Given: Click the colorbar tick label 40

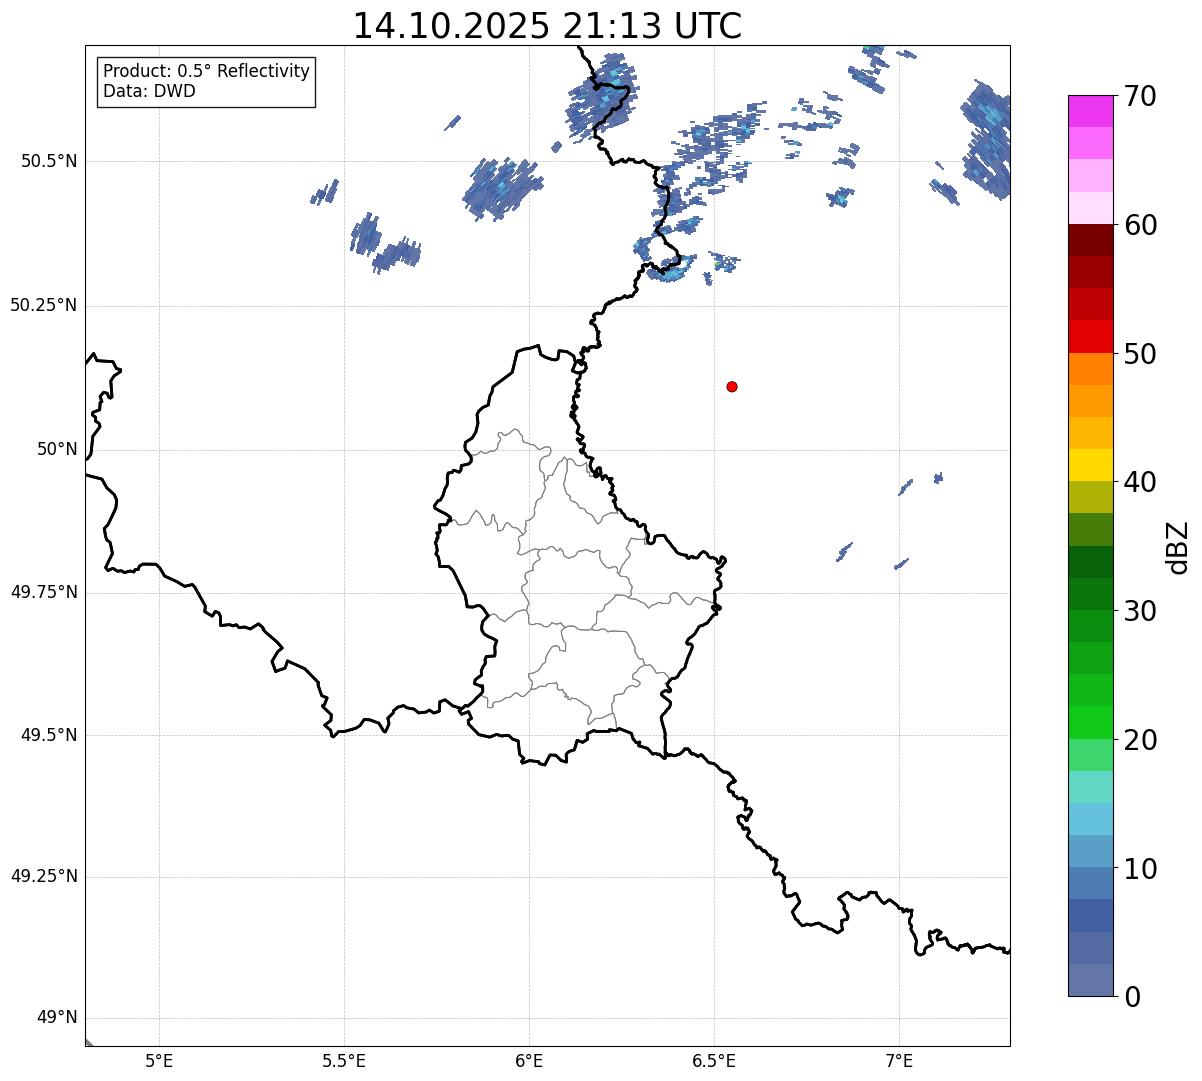Looking at the screenshot, I should (x=1140, y=482).
